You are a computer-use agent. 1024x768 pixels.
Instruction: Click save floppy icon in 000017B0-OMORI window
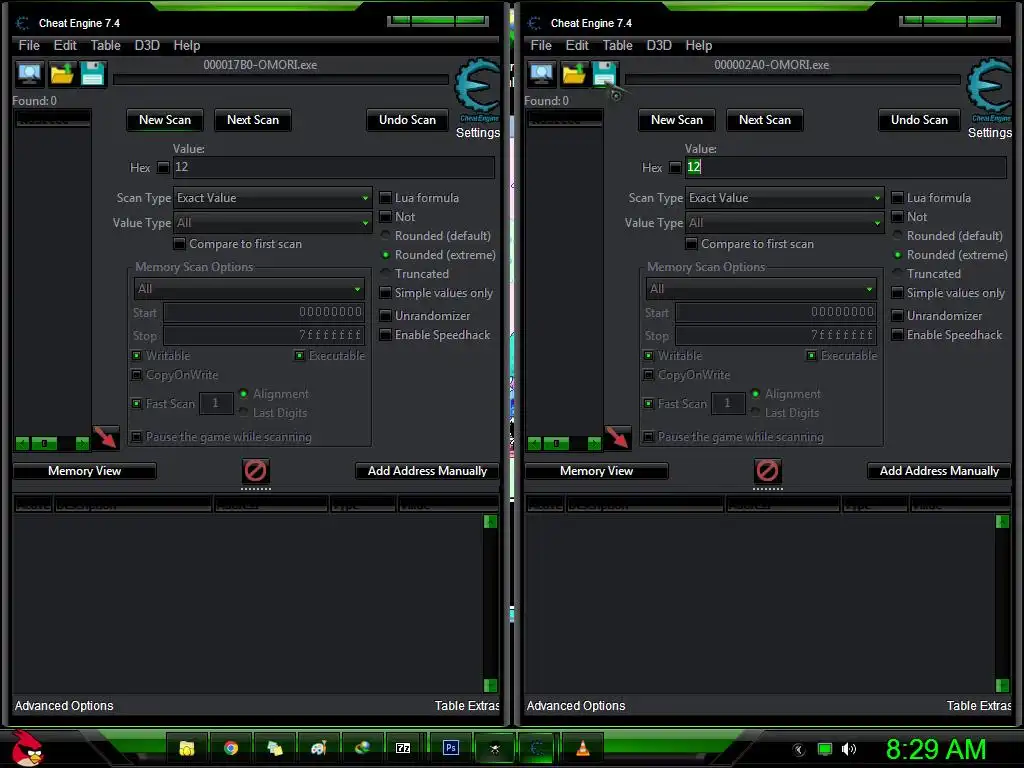(93, 74)
